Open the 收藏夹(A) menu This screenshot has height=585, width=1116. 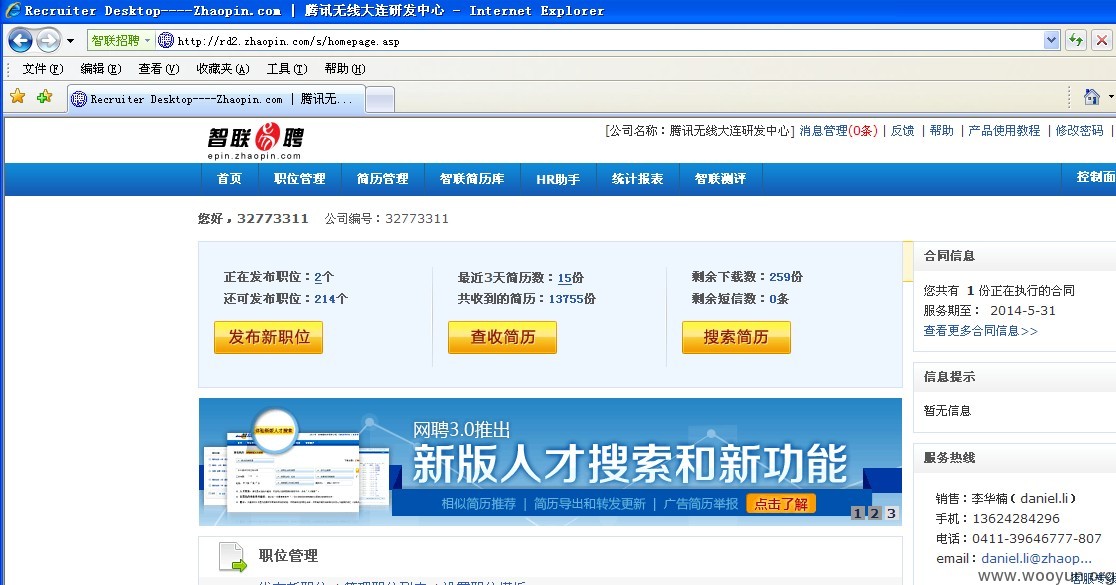coord(222,68)
